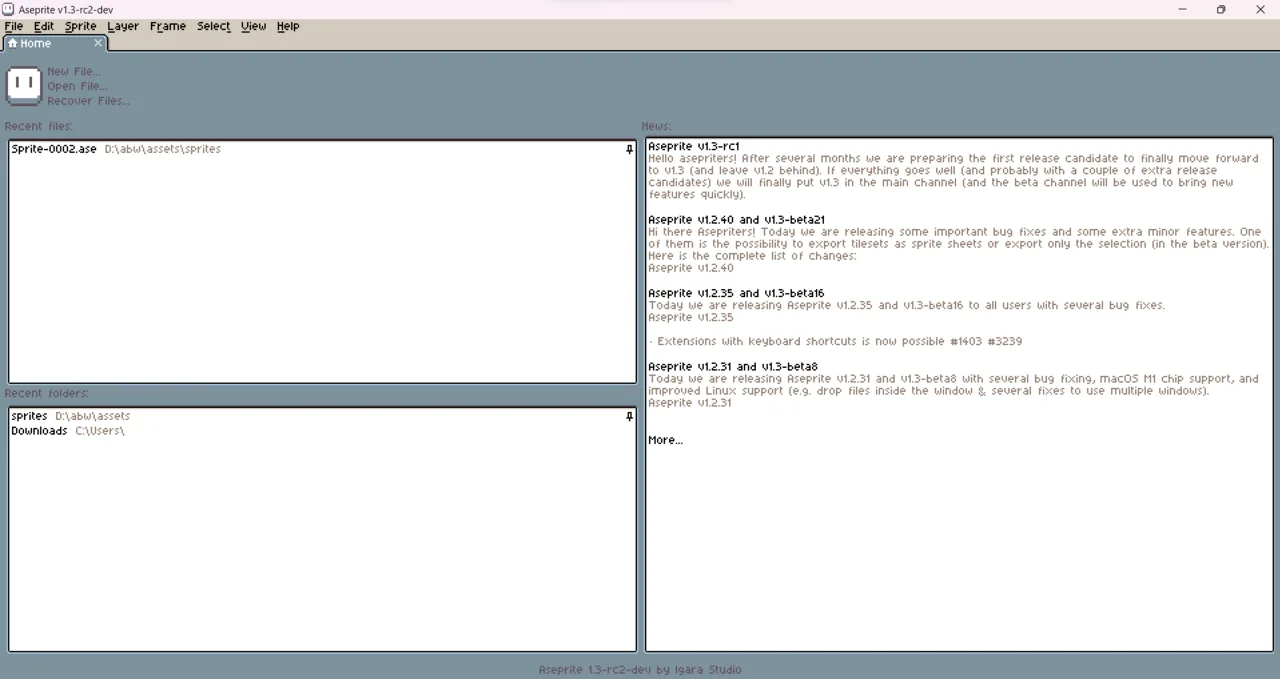
Task: Click the Recover Files... link
Action: [88, 101]
